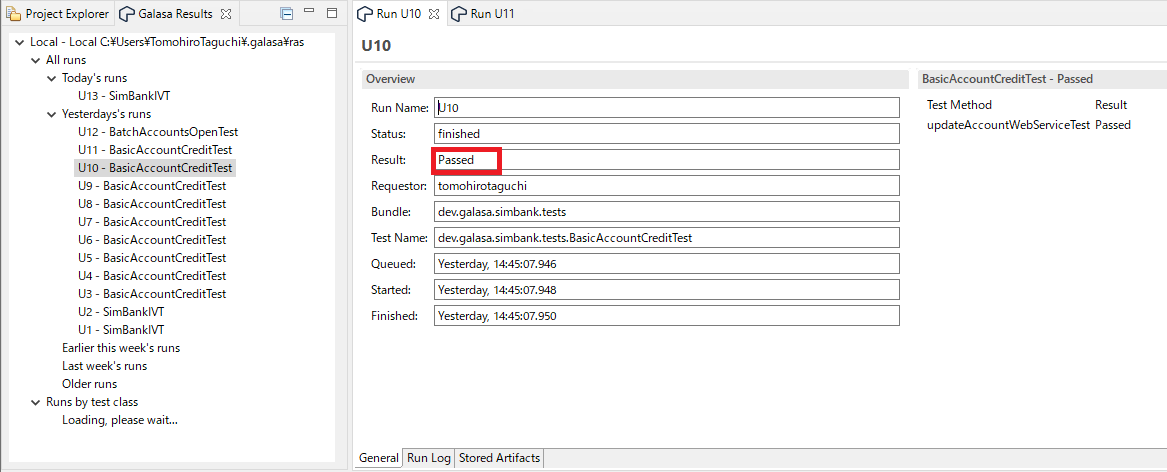Click the Requestor field tomohirotaguchi
Image resolution: width=1167 pixels, height=472 pixels.
click(x=667, y=185)
